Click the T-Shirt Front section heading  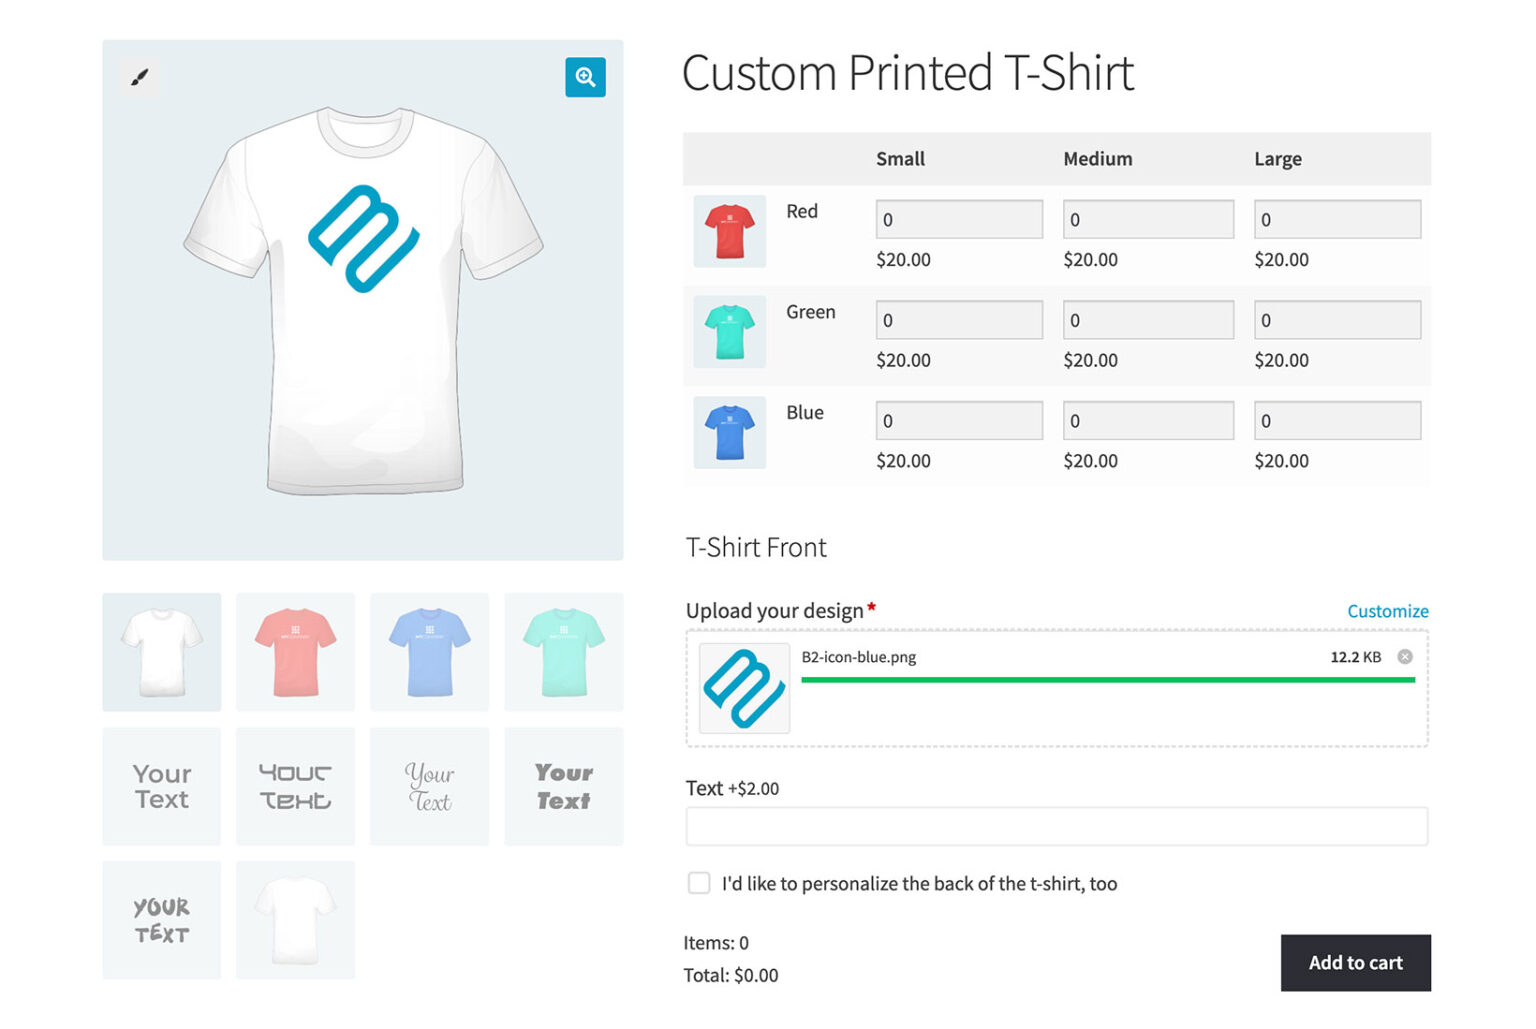point(756,547)
